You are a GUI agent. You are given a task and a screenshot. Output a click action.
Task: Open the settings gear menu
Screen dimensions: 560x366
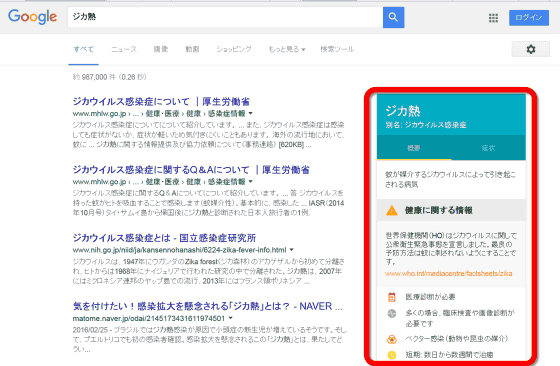(x=531, y=49)
